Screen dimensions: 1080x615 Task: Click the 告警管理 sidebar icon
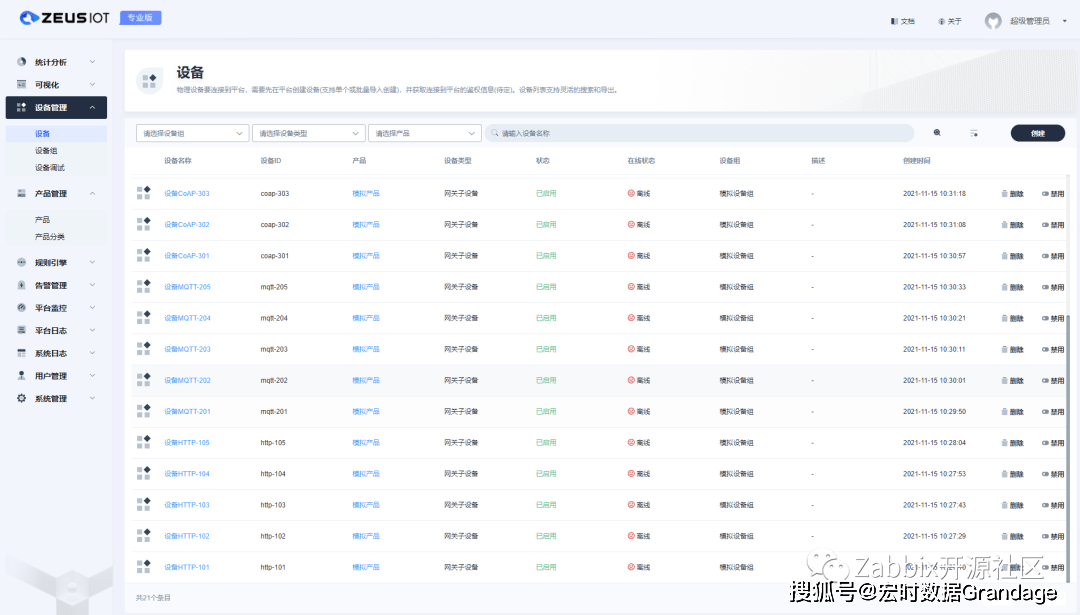point(20,285)
